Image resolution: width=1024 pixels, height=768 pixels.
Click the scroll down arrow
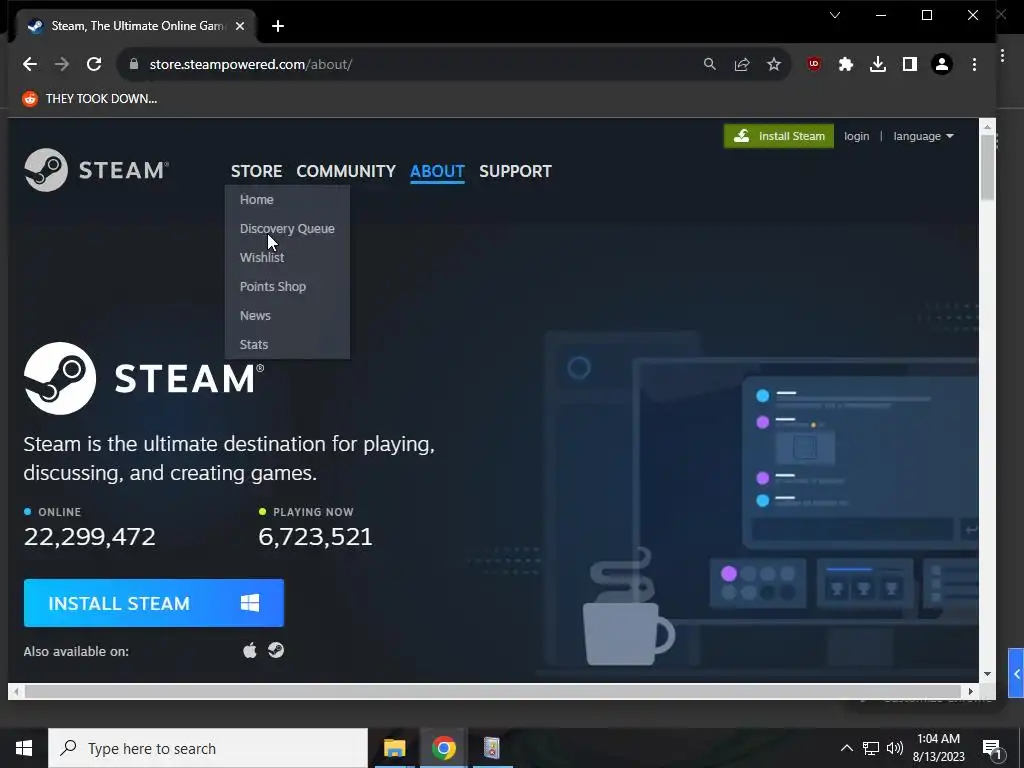click(x=987, y=673)
